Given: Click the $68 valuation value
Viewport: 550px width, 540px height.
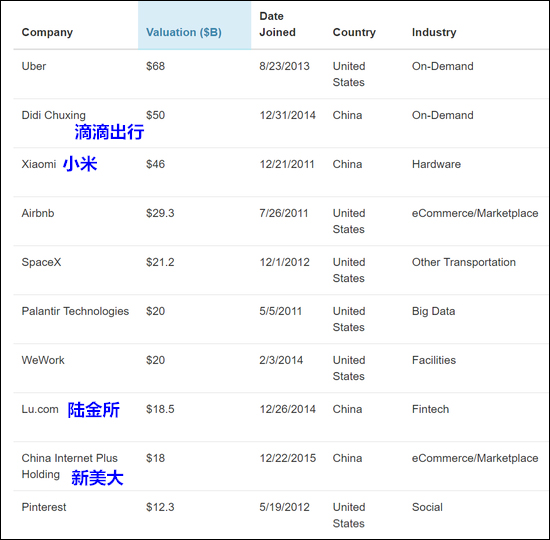Looking at the screenshot, I should 155,66.
